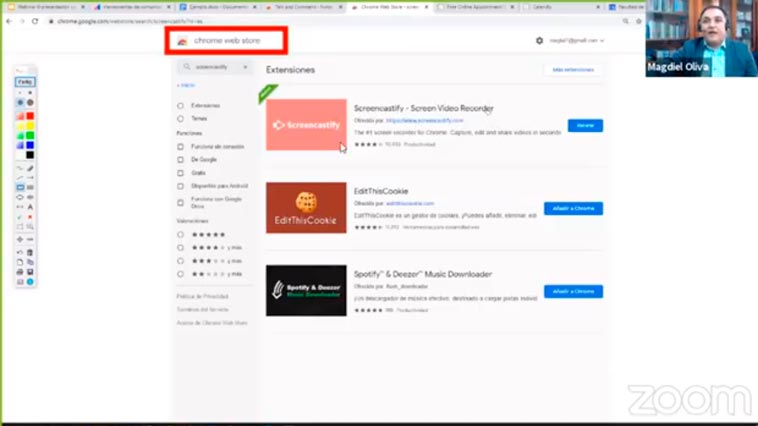
Task: Select the four stars 'y más' filter
Action: 180,248
